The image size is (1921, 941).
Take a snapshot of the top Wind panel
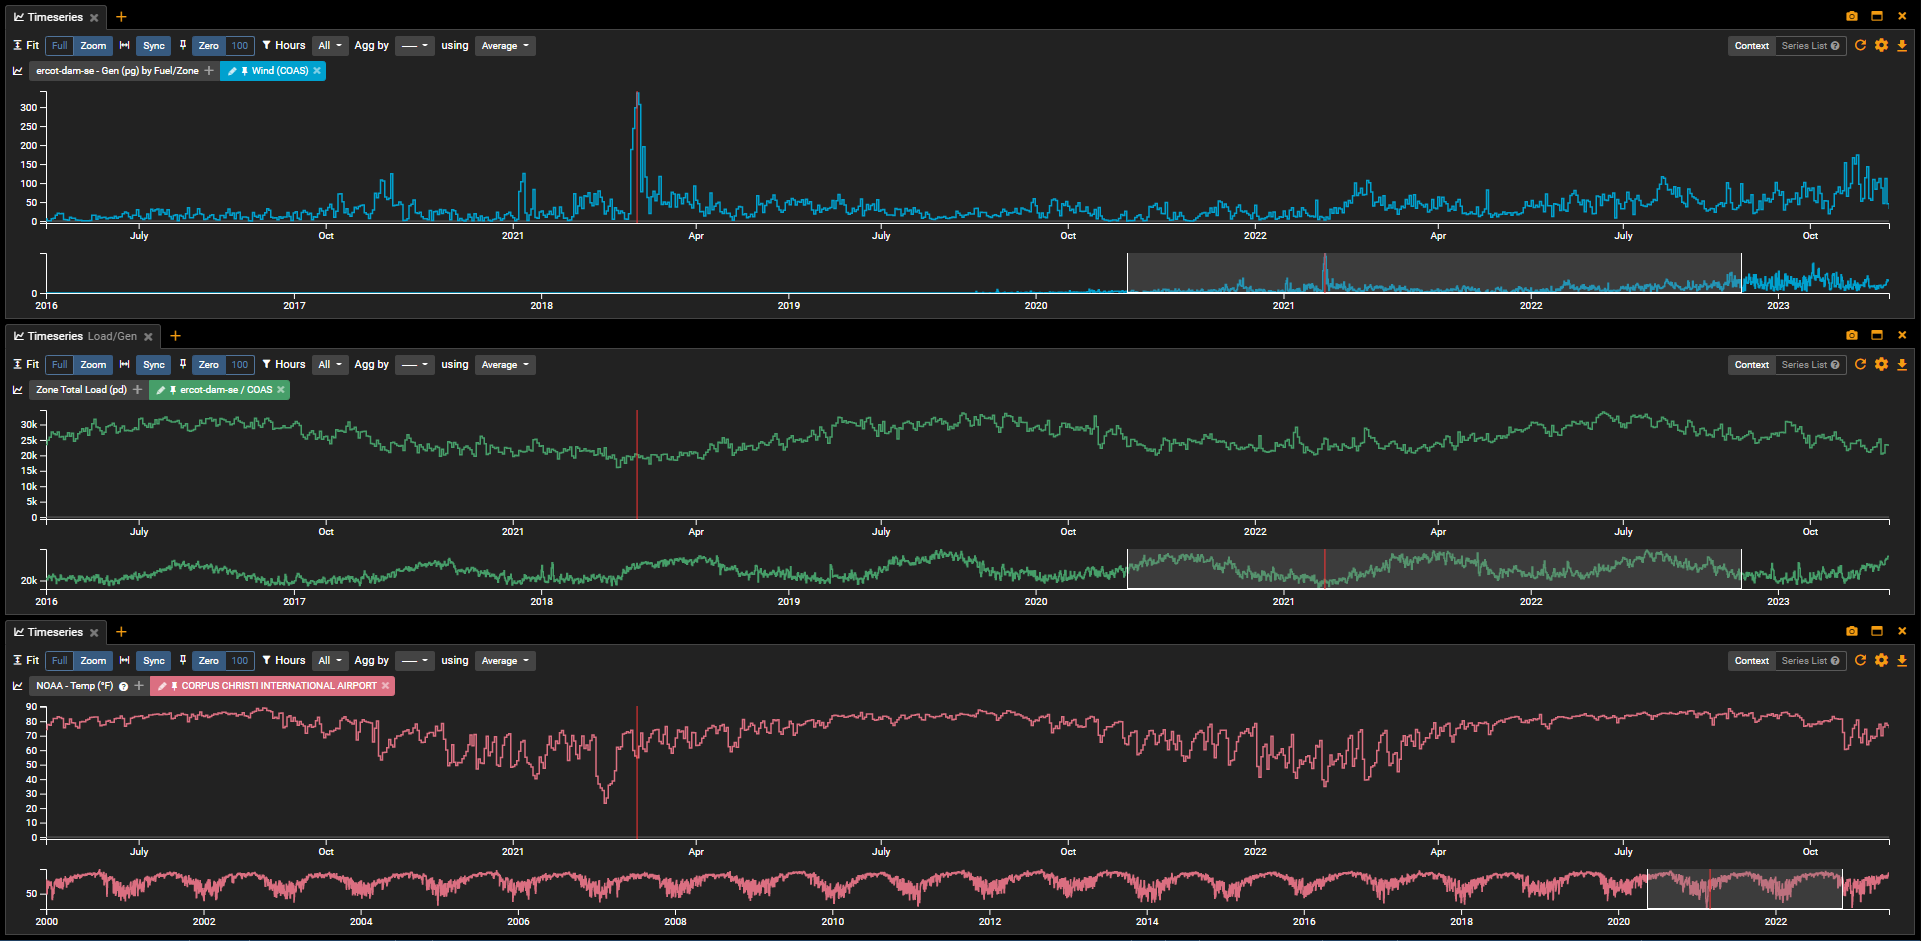tap(1851, 16)
